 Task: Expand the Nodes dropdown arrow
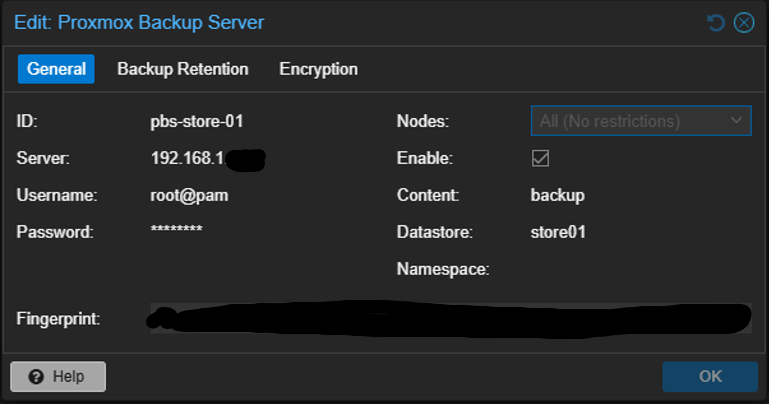click(x=738, y=121)
